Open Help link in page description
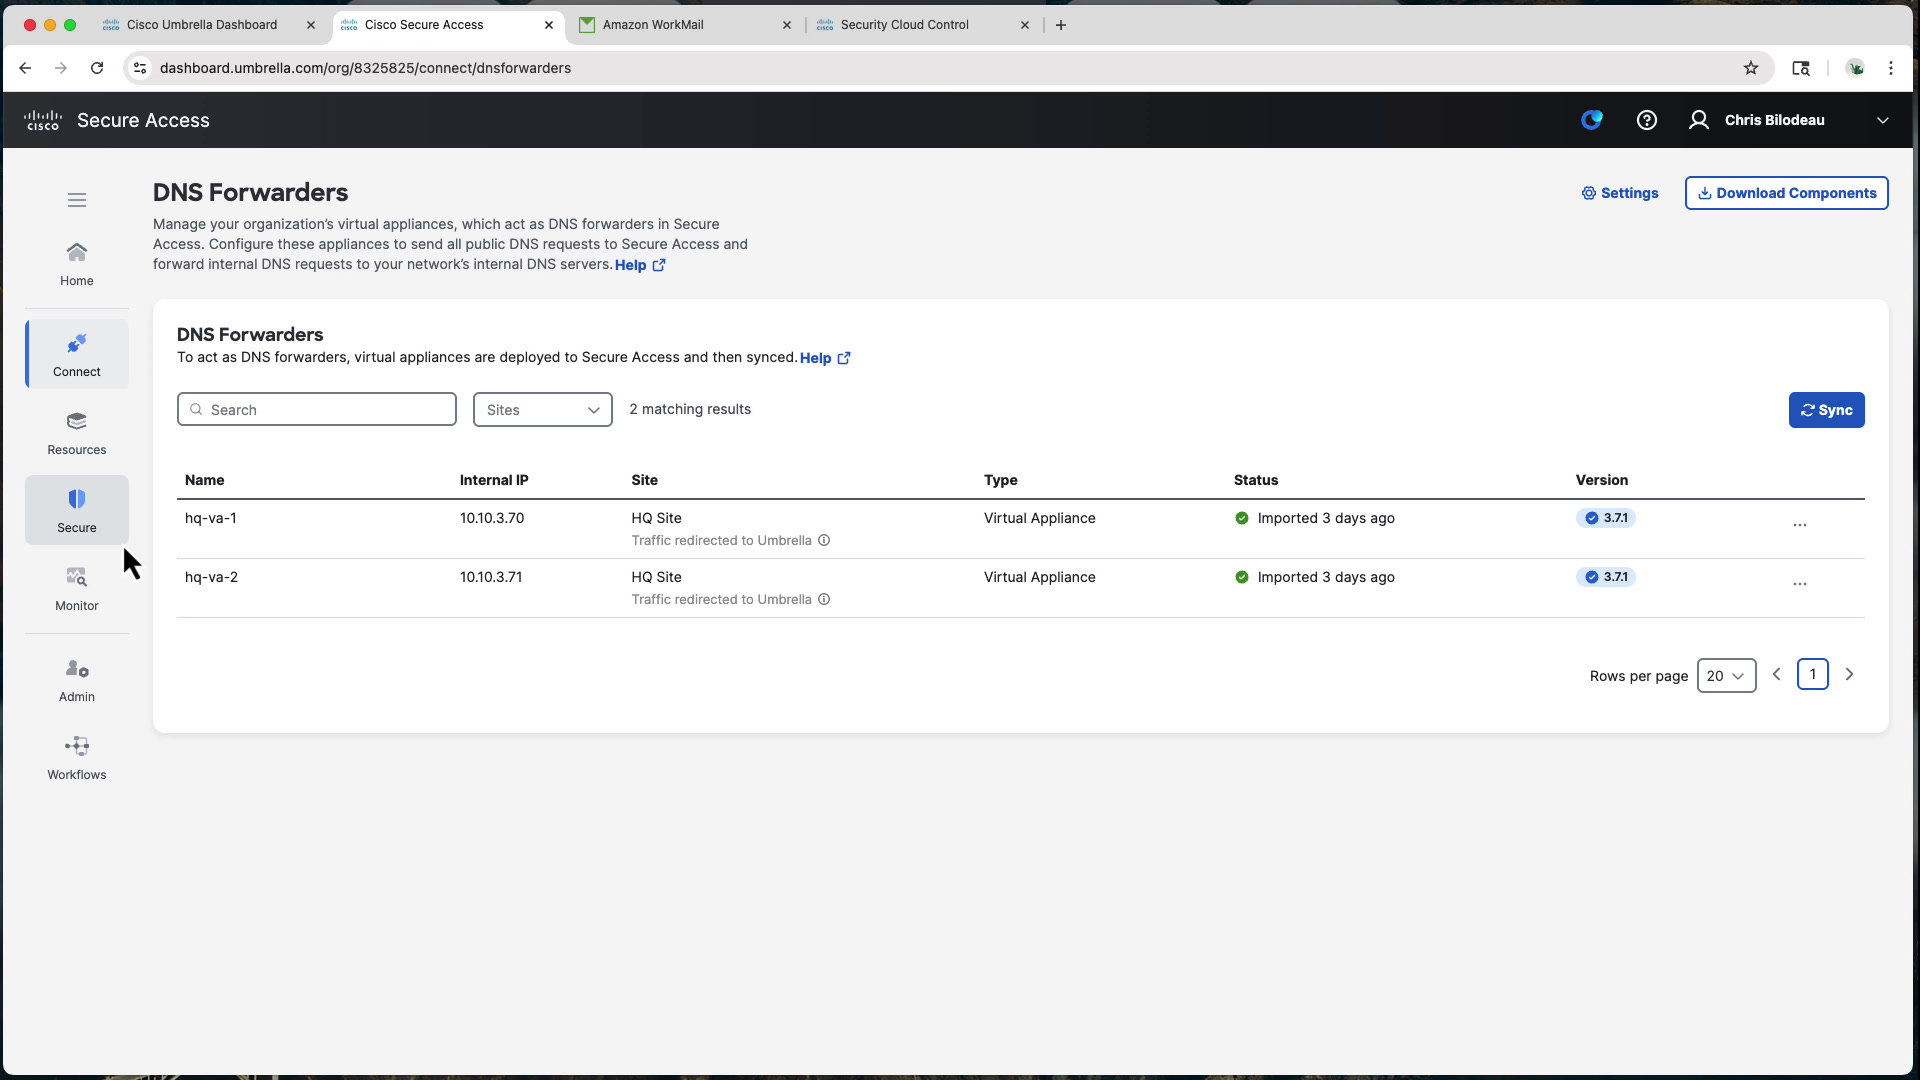1920x1080 pixels. coord(640,265)
